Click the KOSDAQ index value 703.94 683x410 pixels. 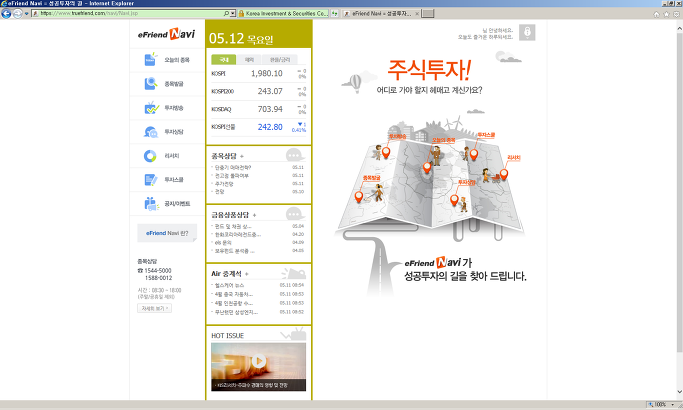point(270,109)
